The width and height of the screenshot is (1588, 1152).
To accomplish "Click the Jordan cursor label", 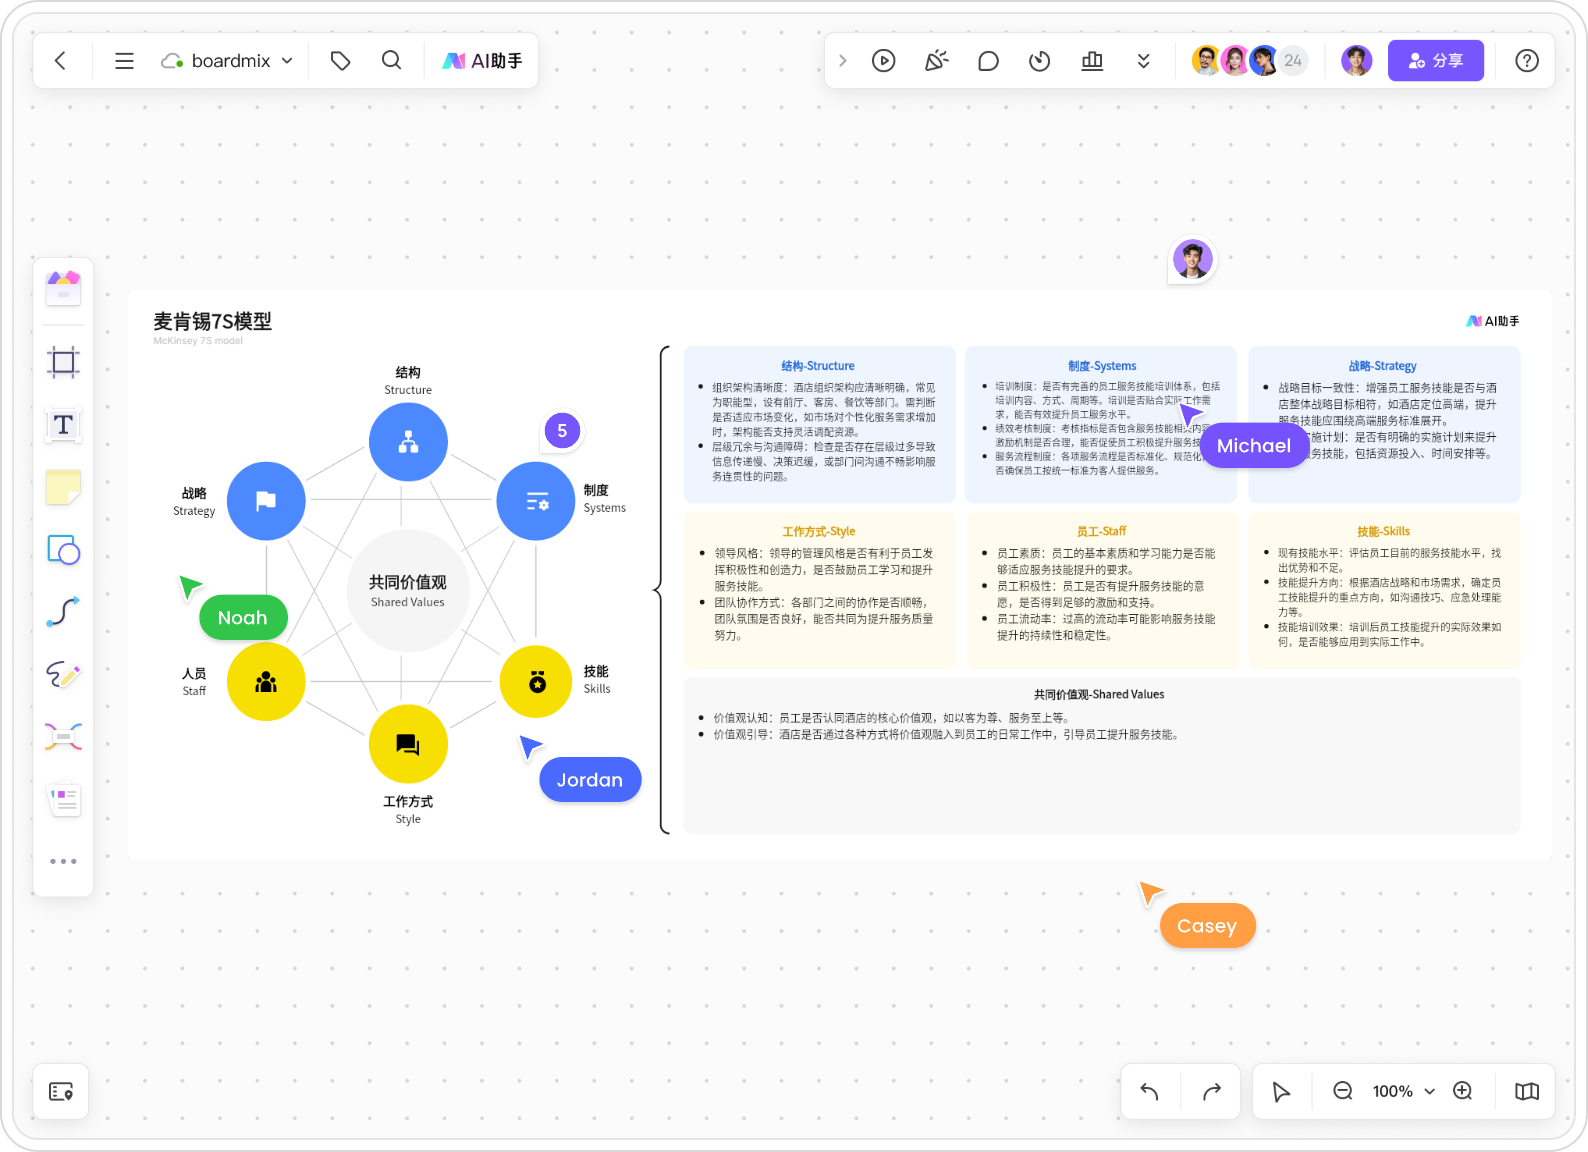I will click(x=590, y=780).
